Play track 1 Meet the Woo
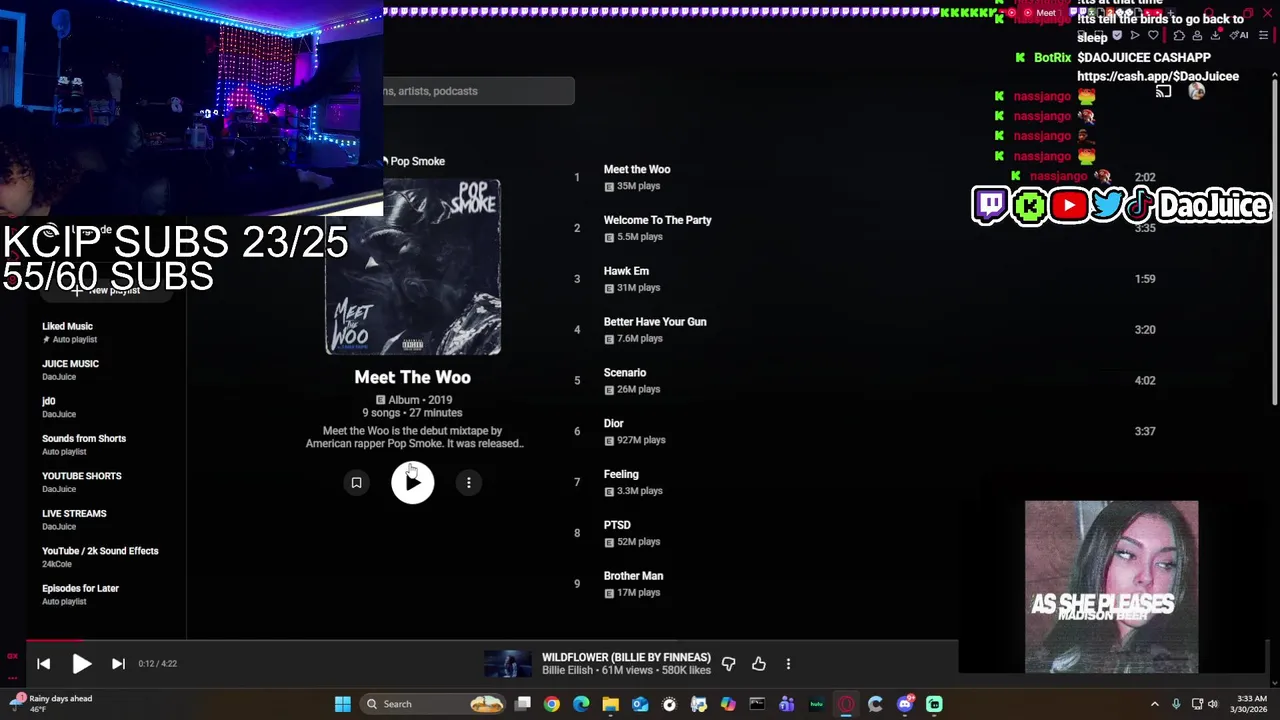The image size is (1280, 720). click(x=637, y=170)
